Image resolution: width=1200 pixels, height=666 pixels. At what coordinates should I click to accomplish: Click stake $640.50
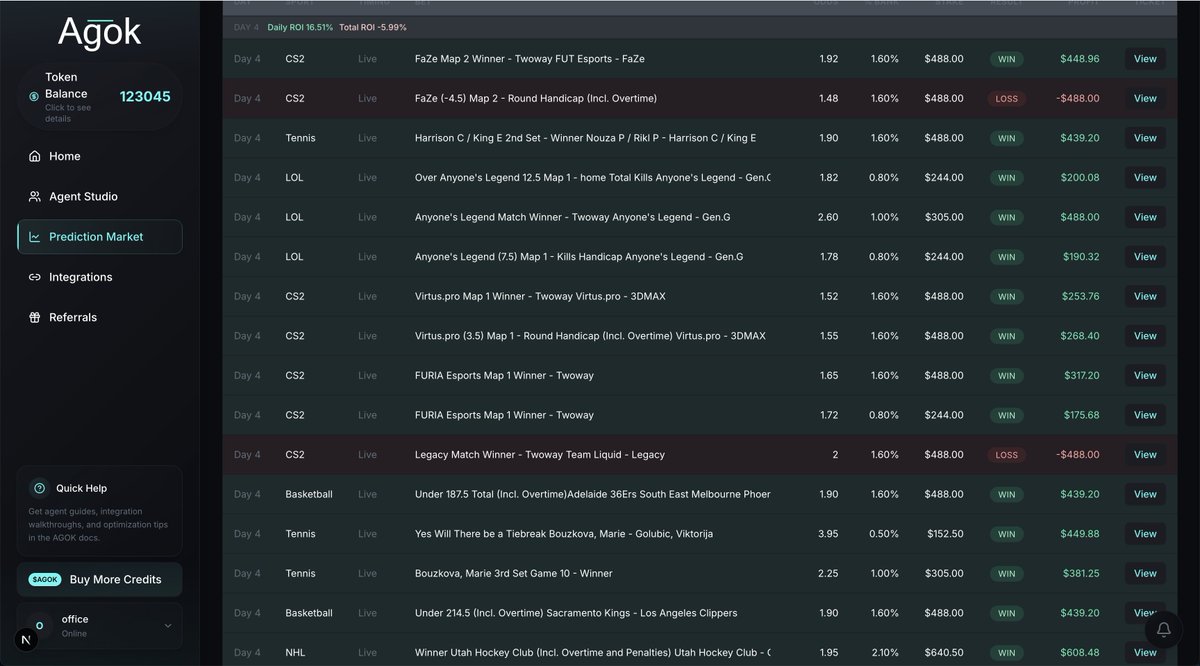point(944,653)
